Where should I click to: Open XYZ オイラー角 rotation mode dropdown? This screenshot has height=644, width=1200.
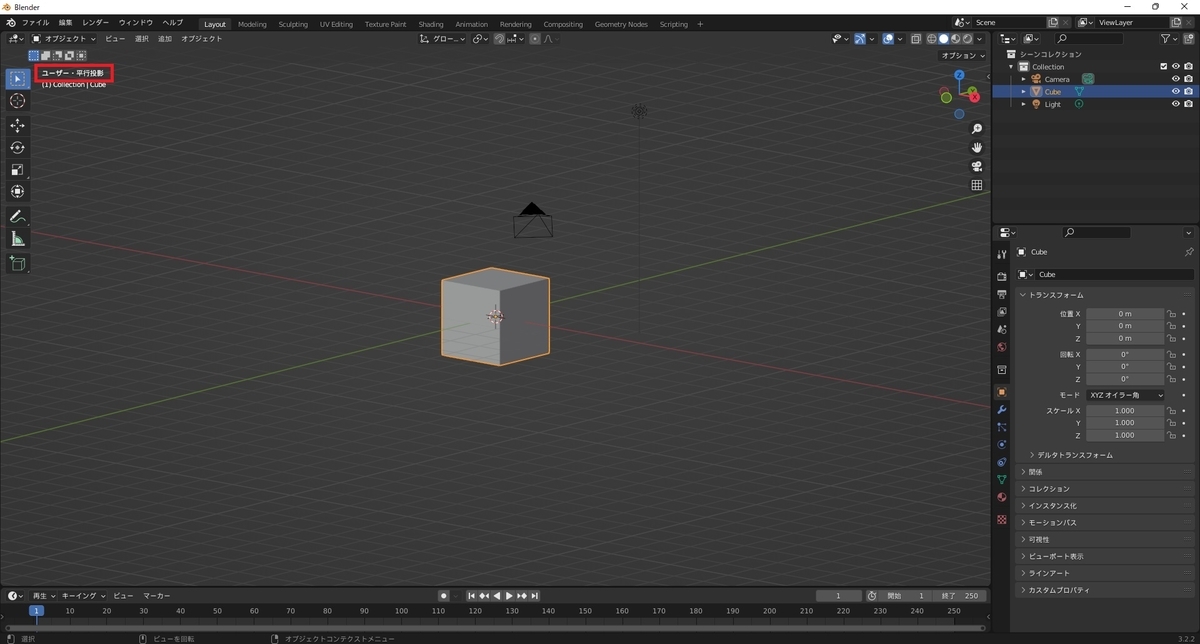[x=1125, y=395]
